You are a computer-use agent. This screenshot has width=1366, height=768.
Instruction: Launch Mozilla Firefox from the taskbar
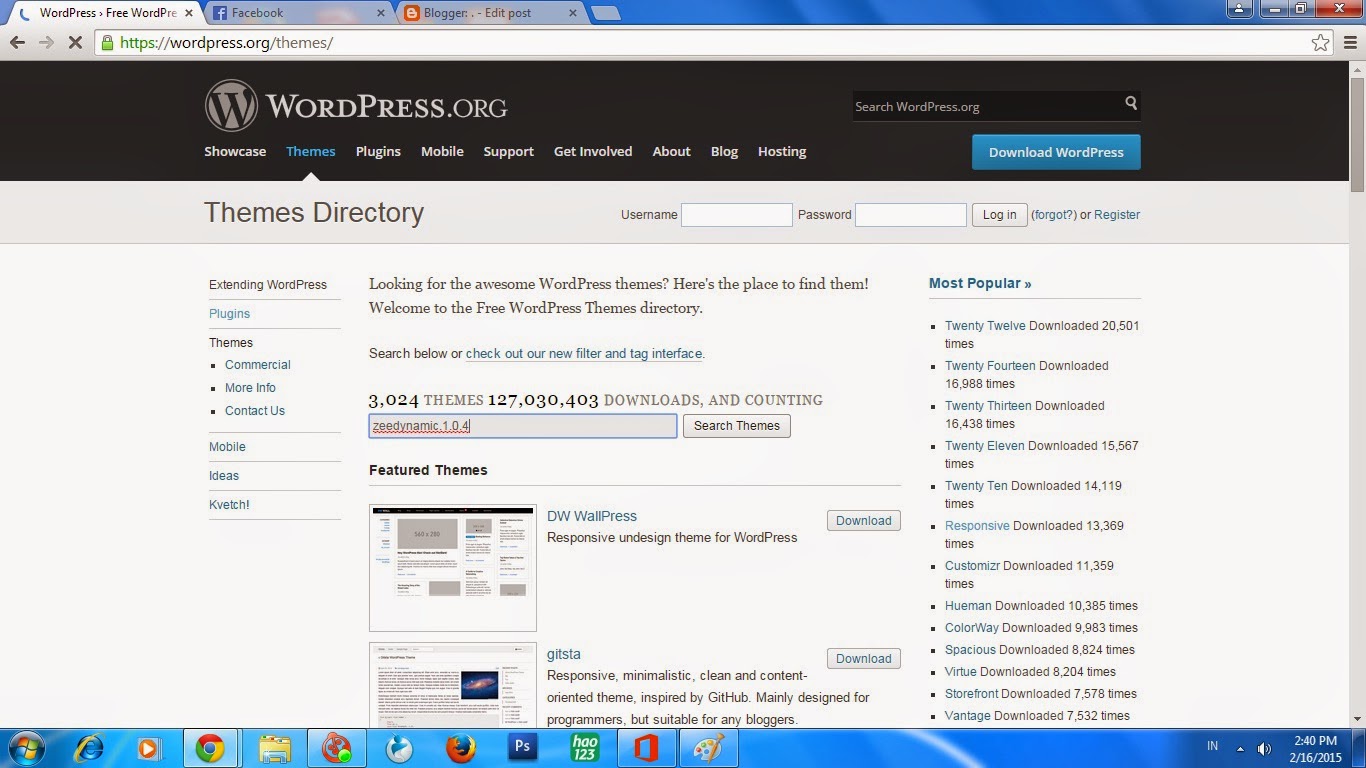click(460, 748)
